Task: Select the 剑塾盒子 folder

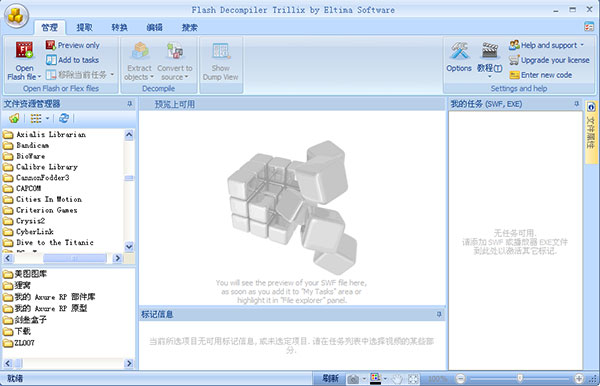Action: pyautogui.click(x=25, y=320)
